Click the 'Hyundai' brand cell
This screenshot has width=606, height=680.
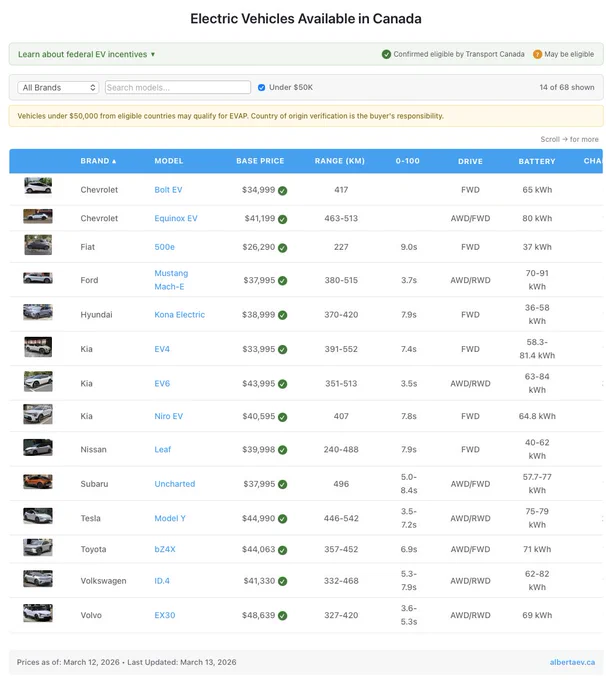[x=96, y=315]
